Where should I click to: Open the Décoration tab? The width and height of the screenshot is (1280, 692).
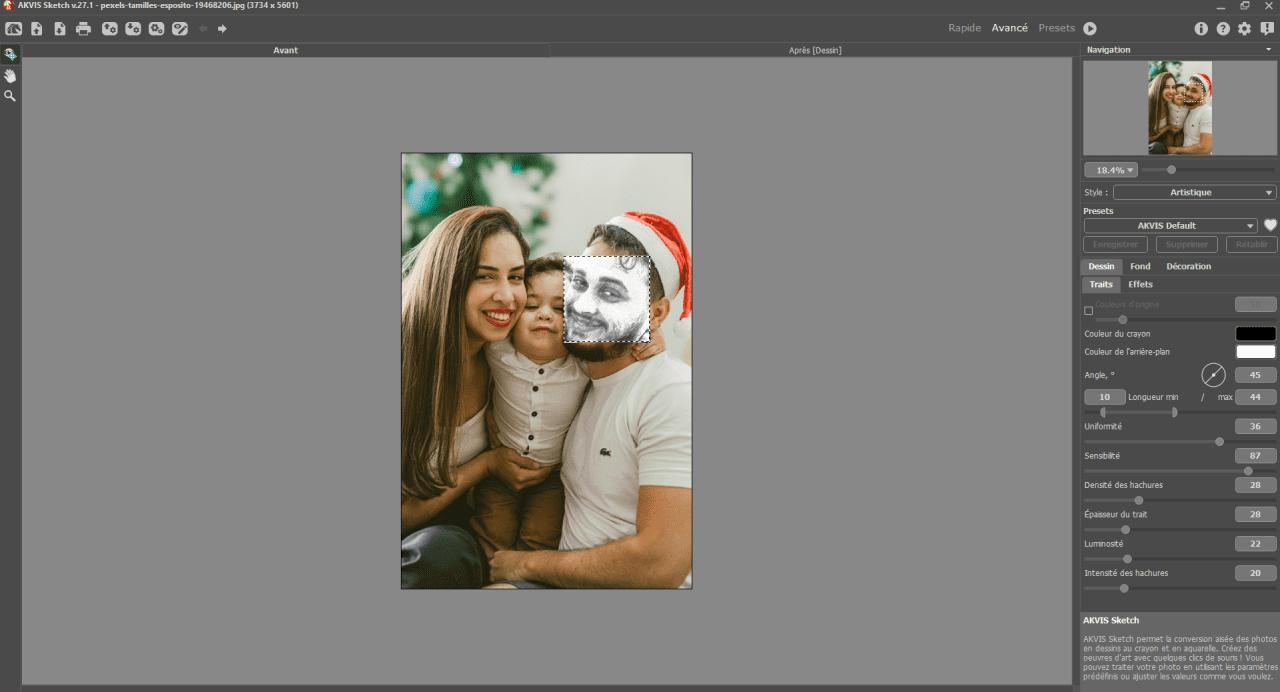click(x=1188, y=267)
